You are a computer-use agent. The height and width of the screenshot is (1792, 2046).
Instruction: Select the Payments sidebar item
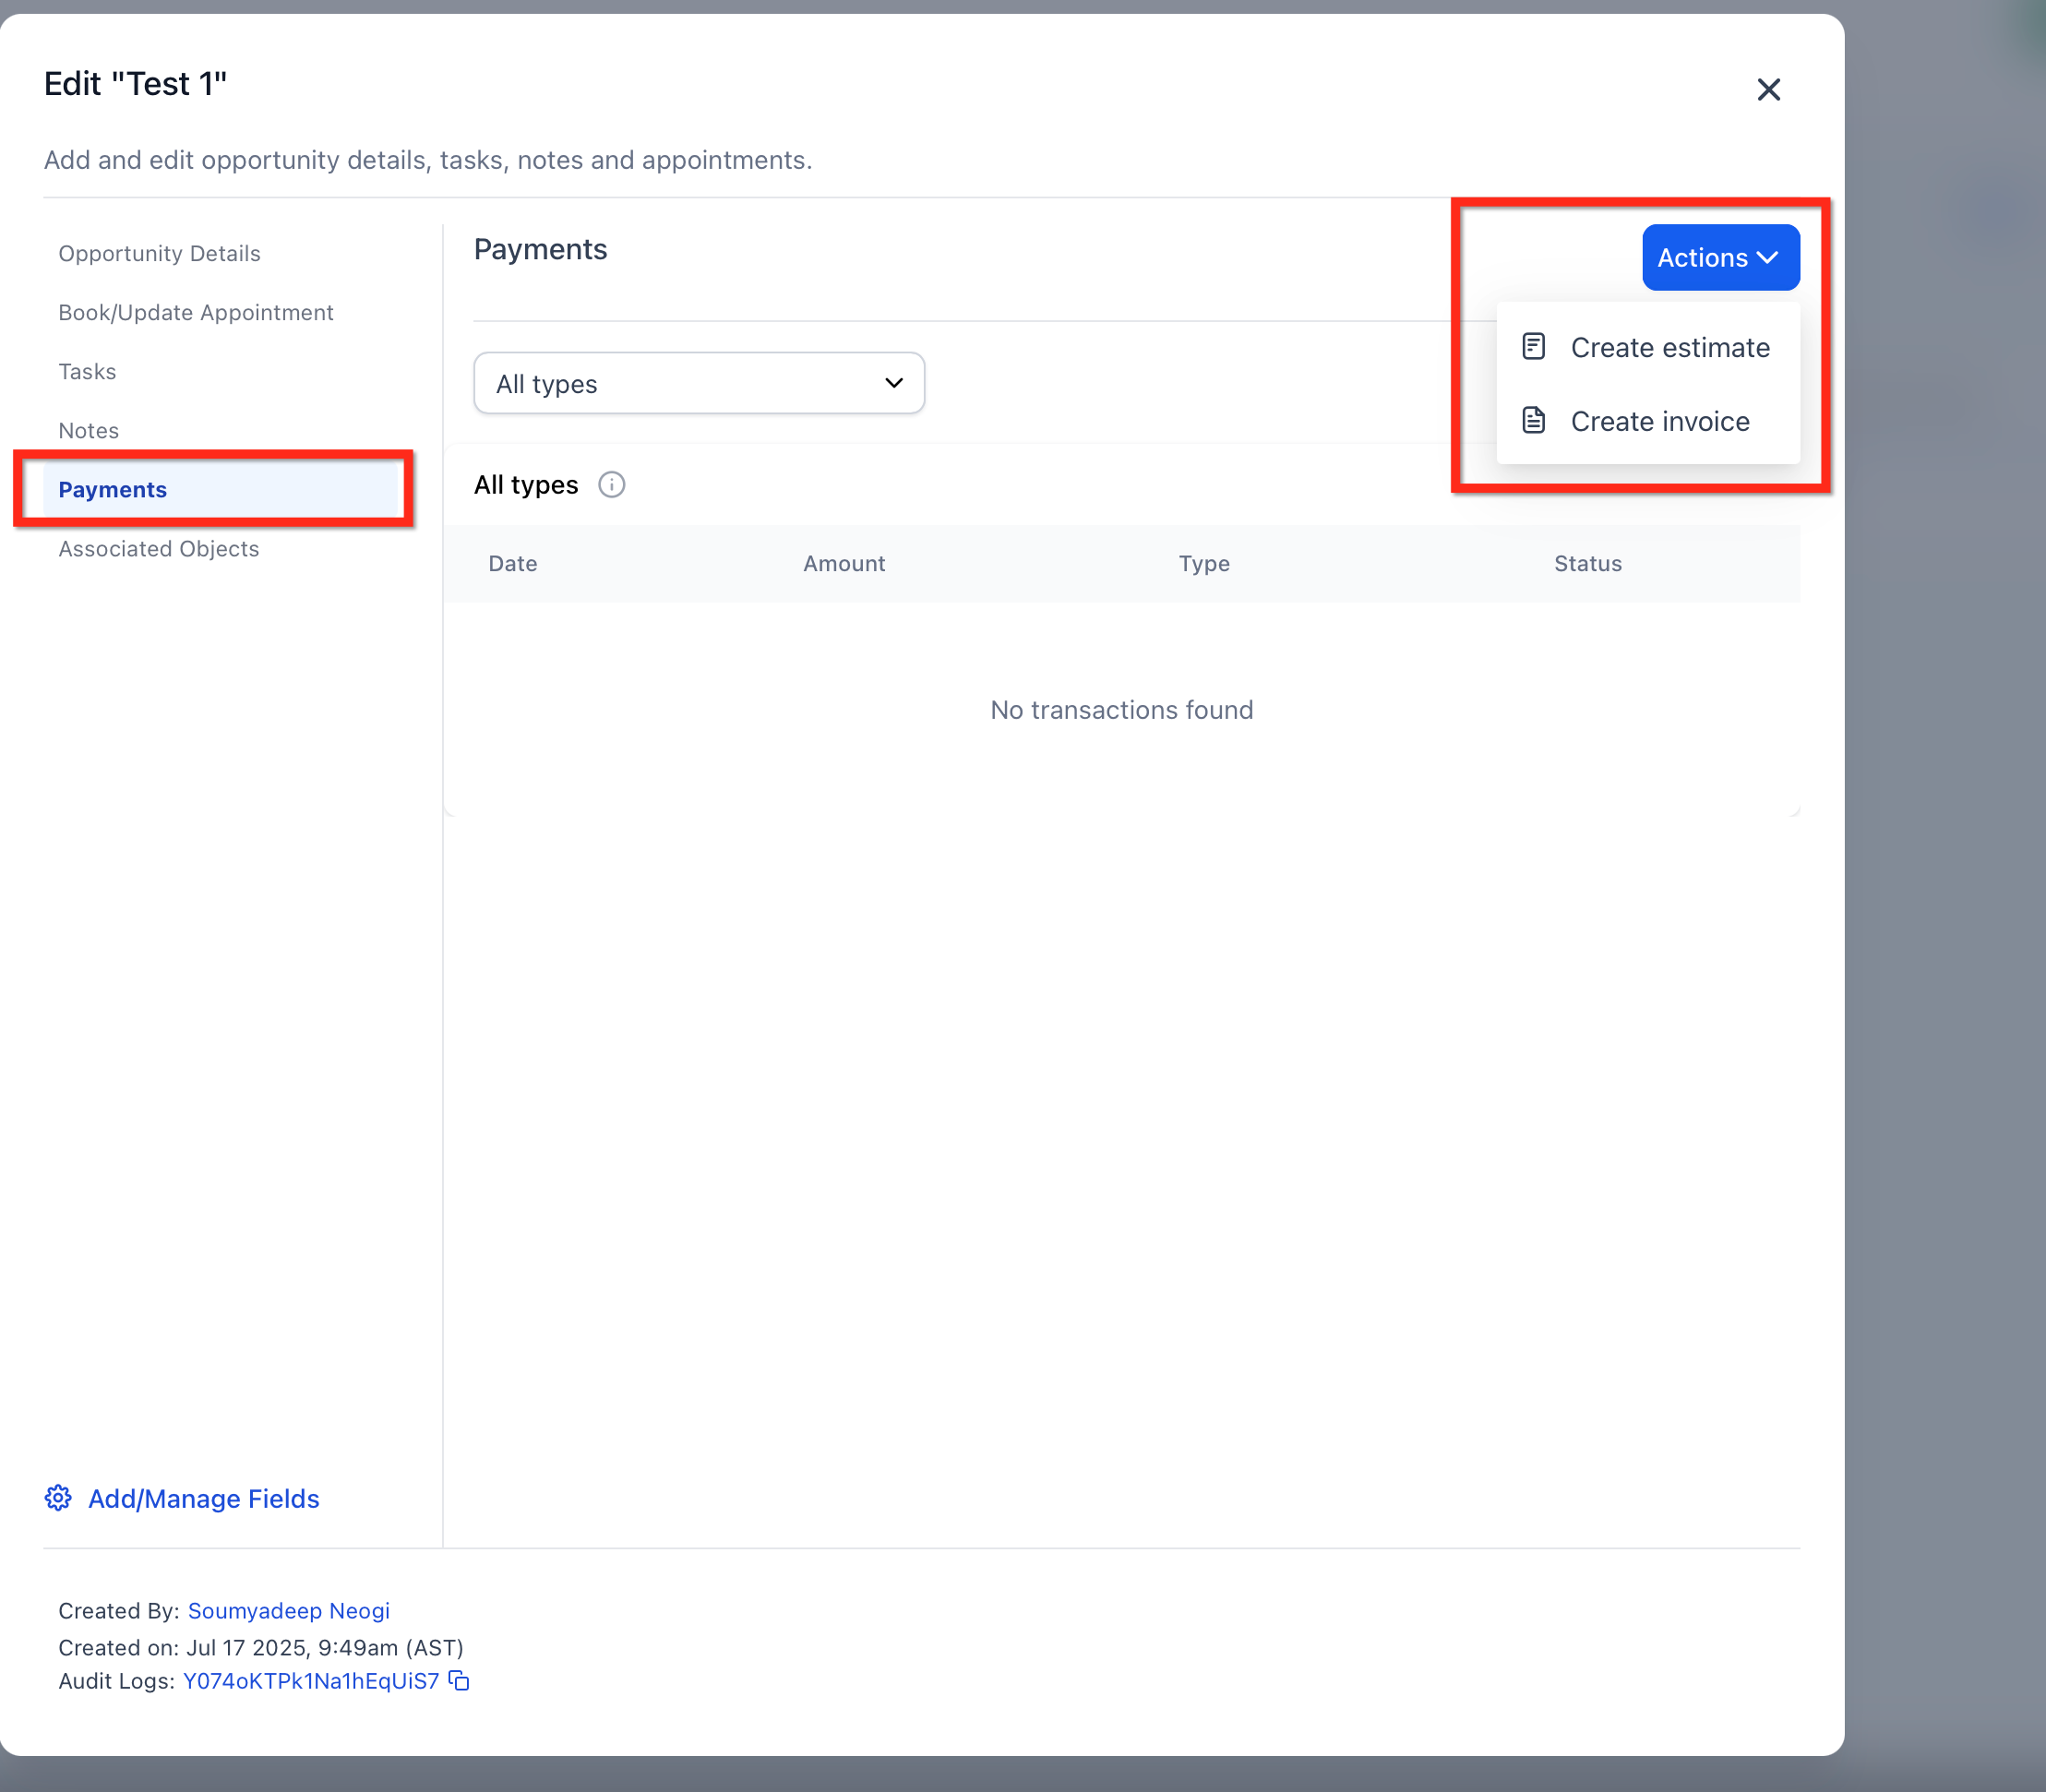point(222,490)
